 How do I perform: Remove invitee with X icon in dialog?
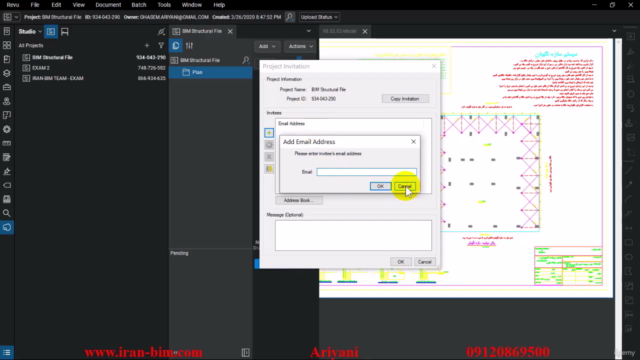[x=269, y=157]
